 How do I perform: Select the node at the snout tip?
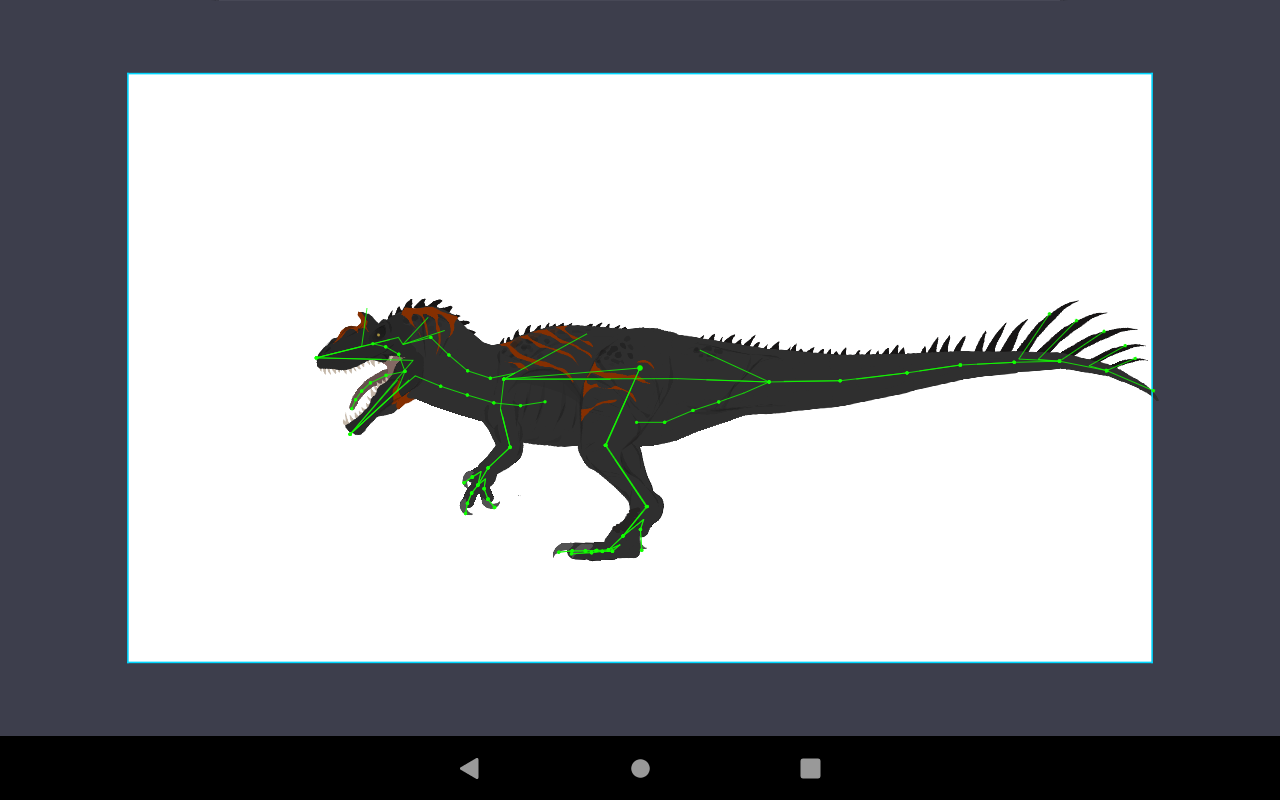click(x=317, y=357)
